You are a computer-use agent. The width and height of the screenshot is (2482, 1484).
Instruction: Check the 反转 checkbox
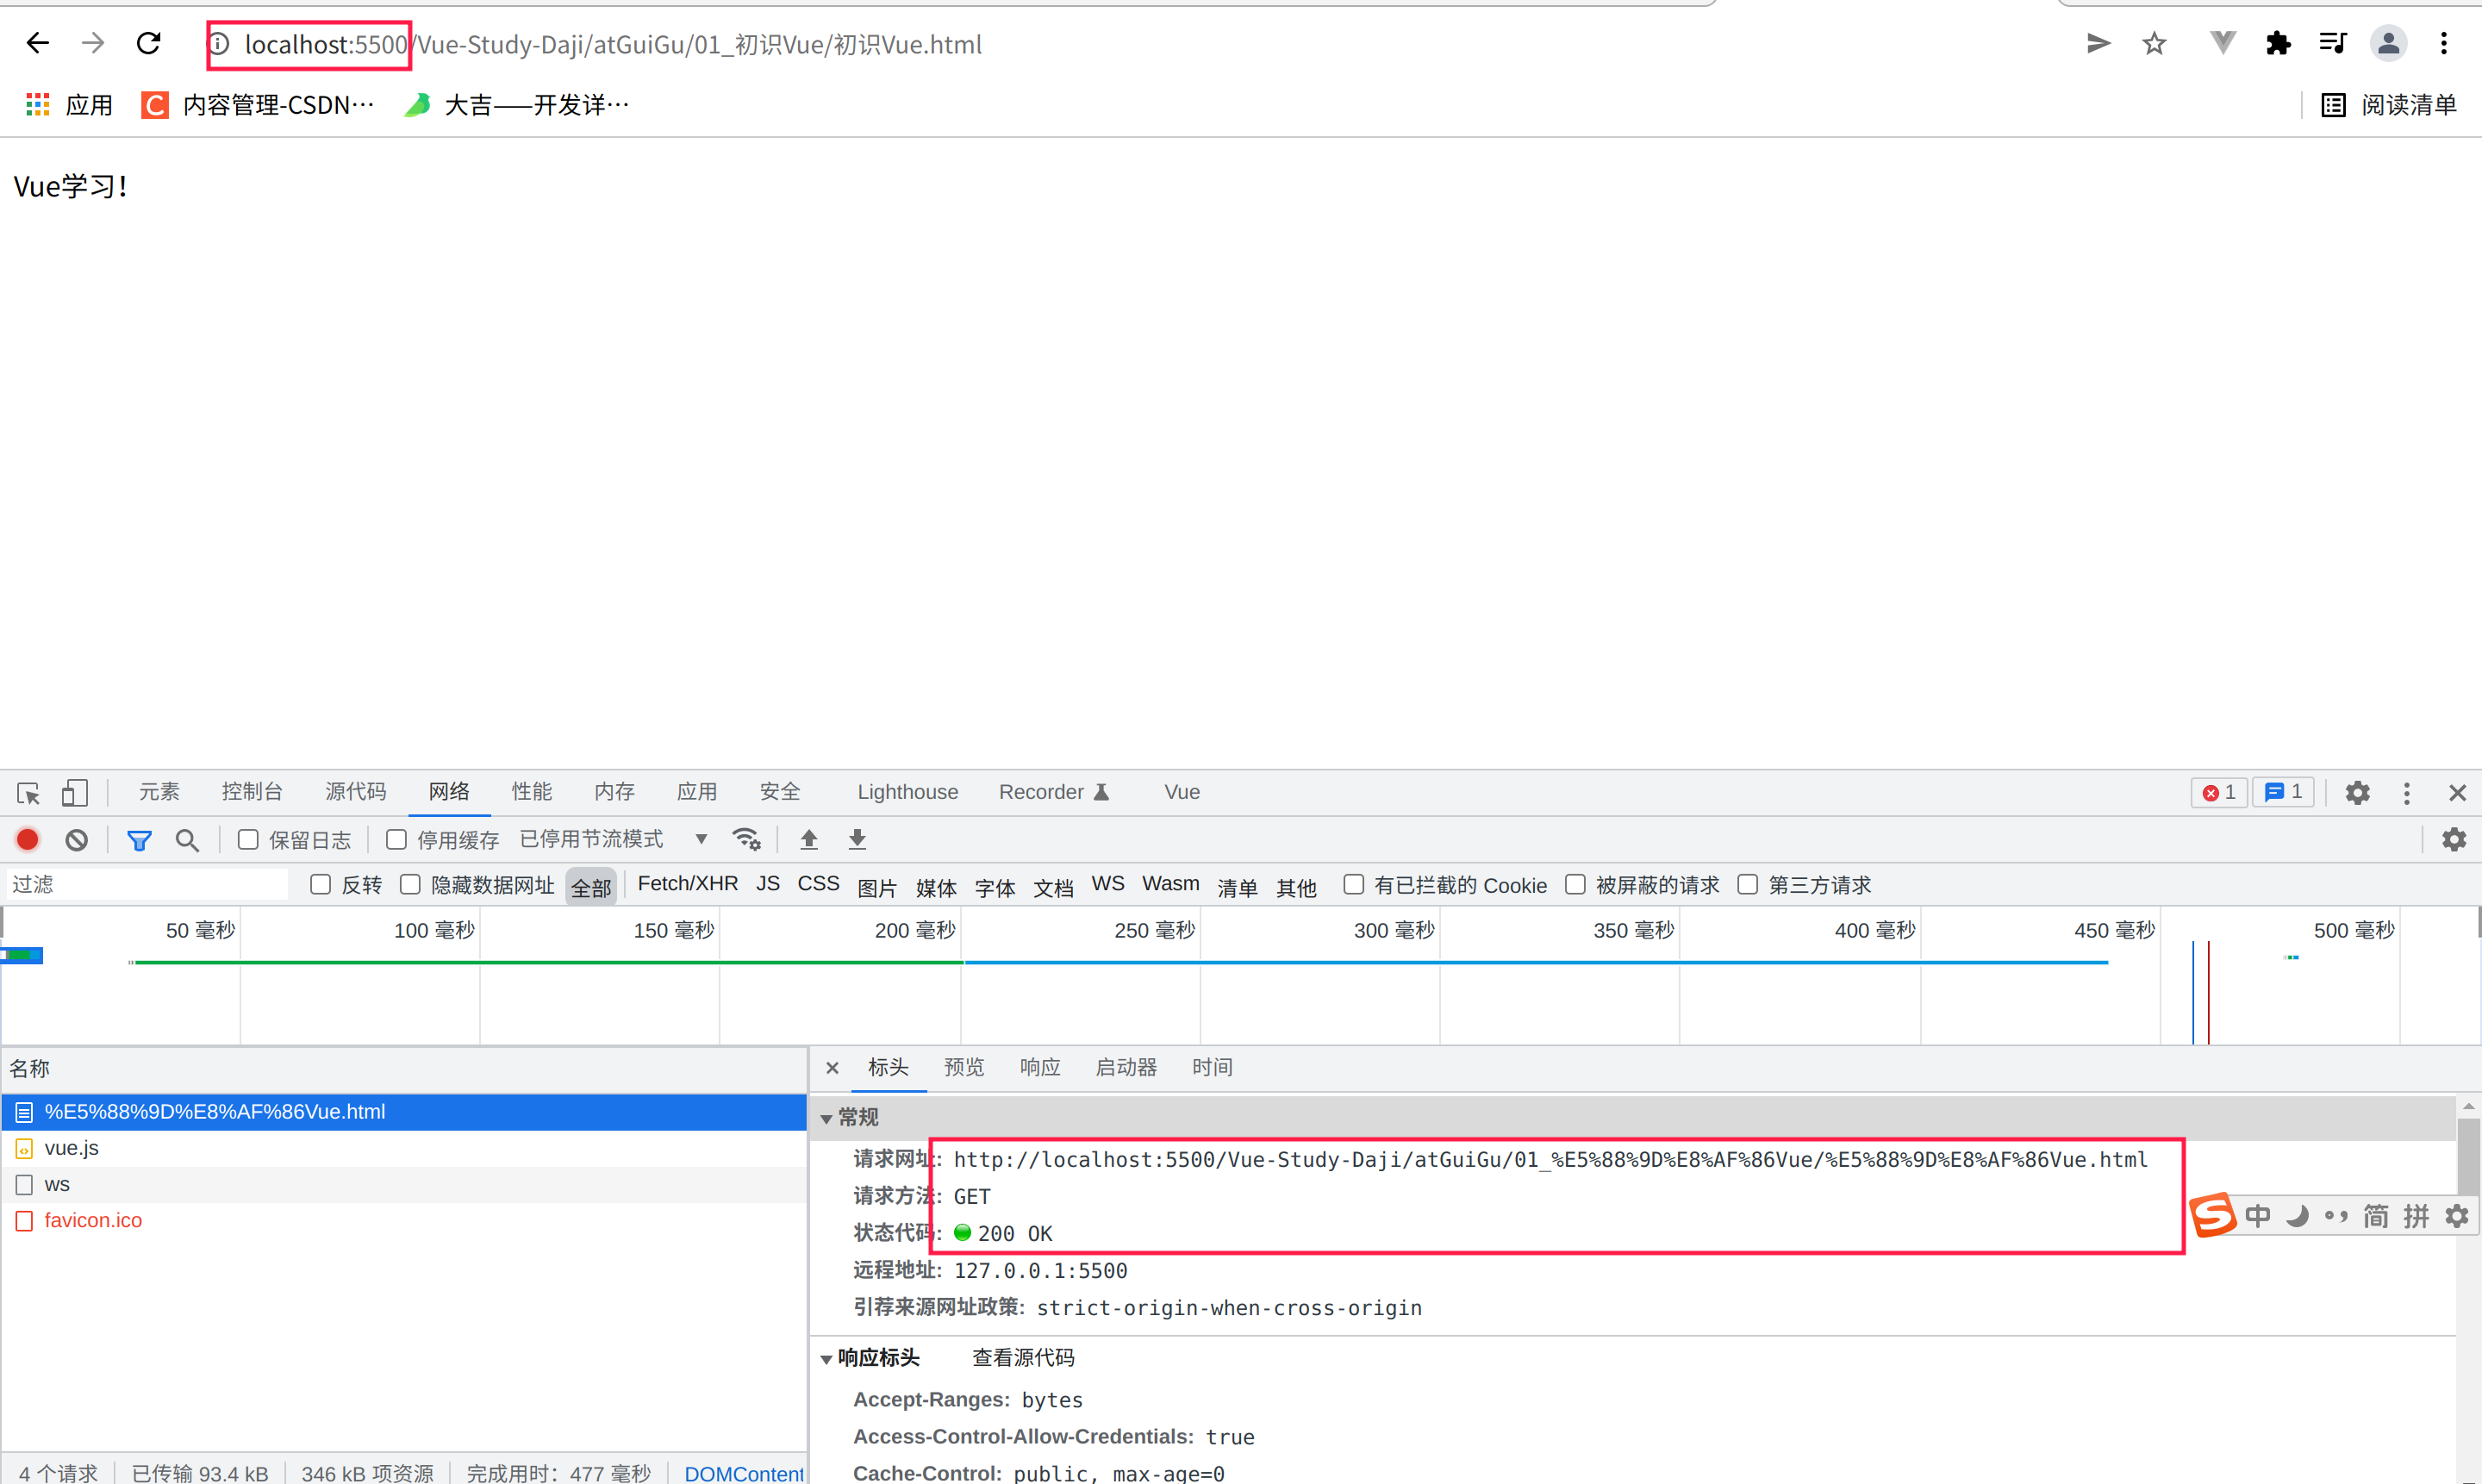click(320, 885)
